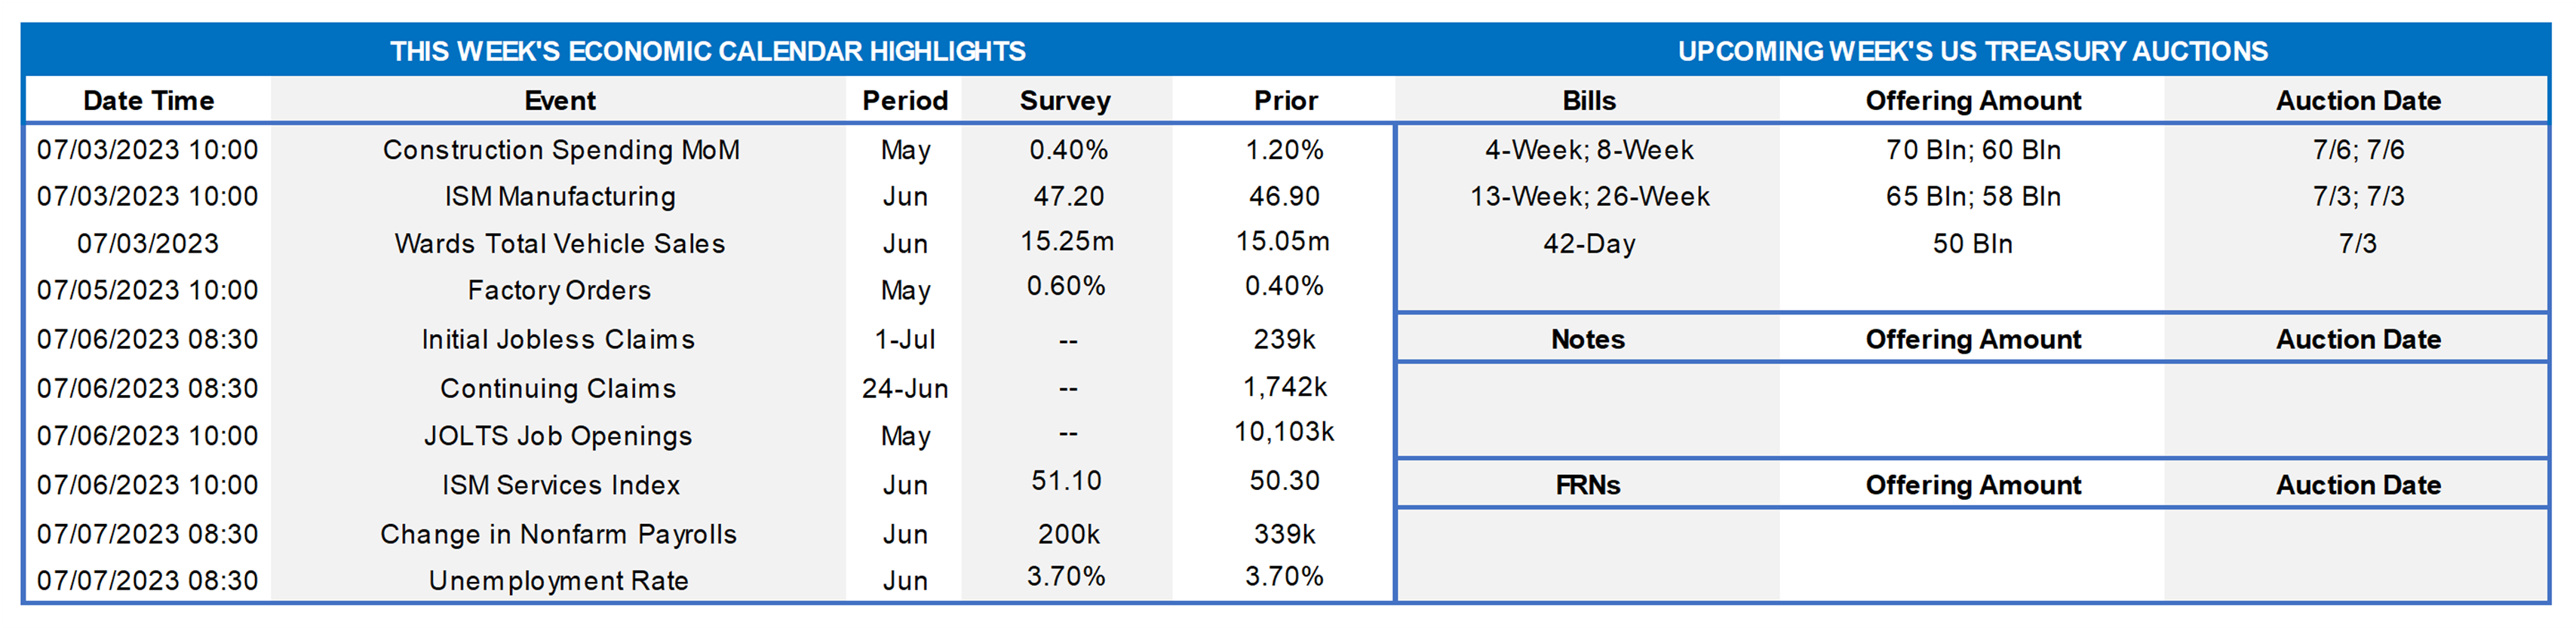Select the 'Date Time' column header
Viewport: 2576px width, 628px height.
pos(148,101)
